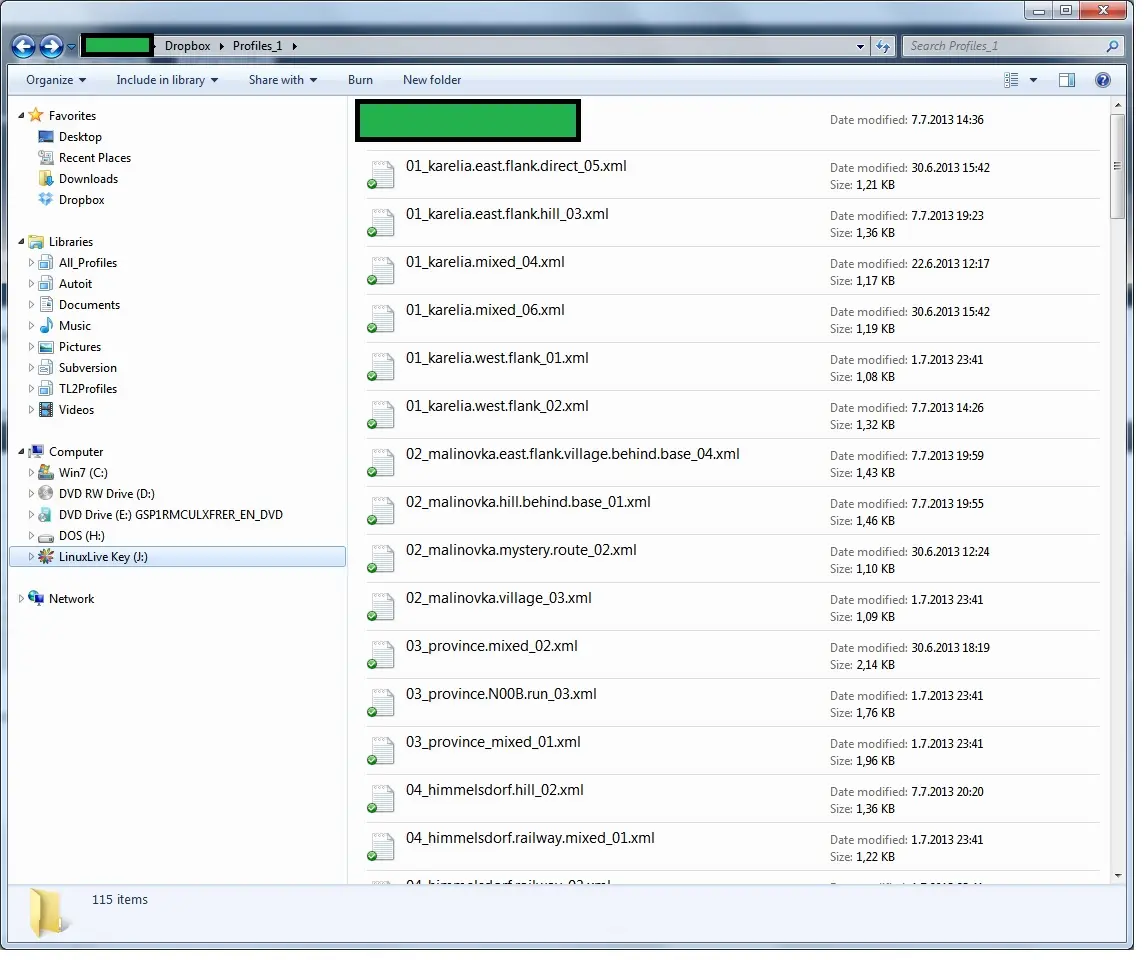
Task: Click the Favorites star icon
Action: 36,116
